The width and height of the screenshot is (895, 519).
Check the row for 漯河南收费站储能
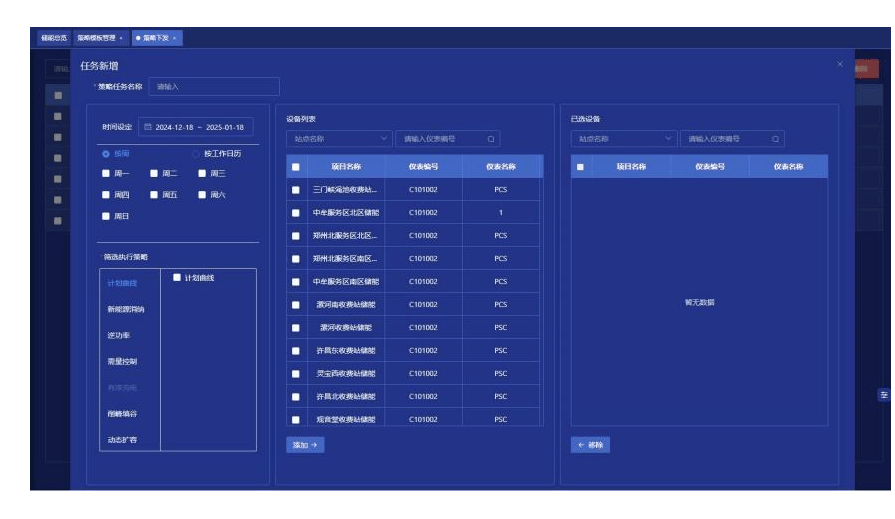pyautogui.click(x=296, y=305)
